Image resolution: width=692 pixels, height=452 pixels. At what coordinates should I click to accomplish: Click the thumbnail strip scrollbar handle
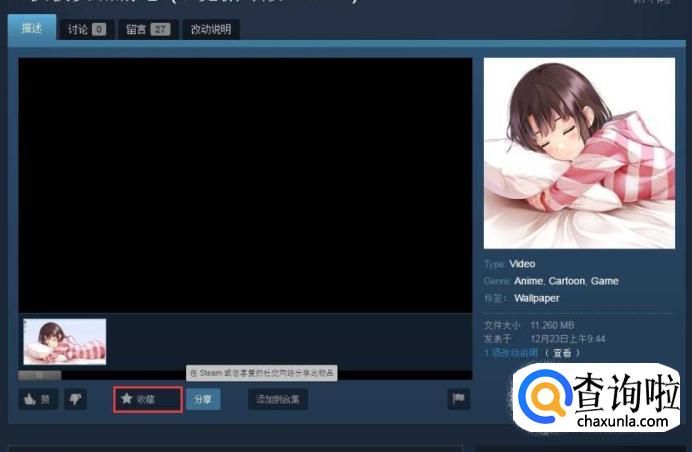point(40,375)
